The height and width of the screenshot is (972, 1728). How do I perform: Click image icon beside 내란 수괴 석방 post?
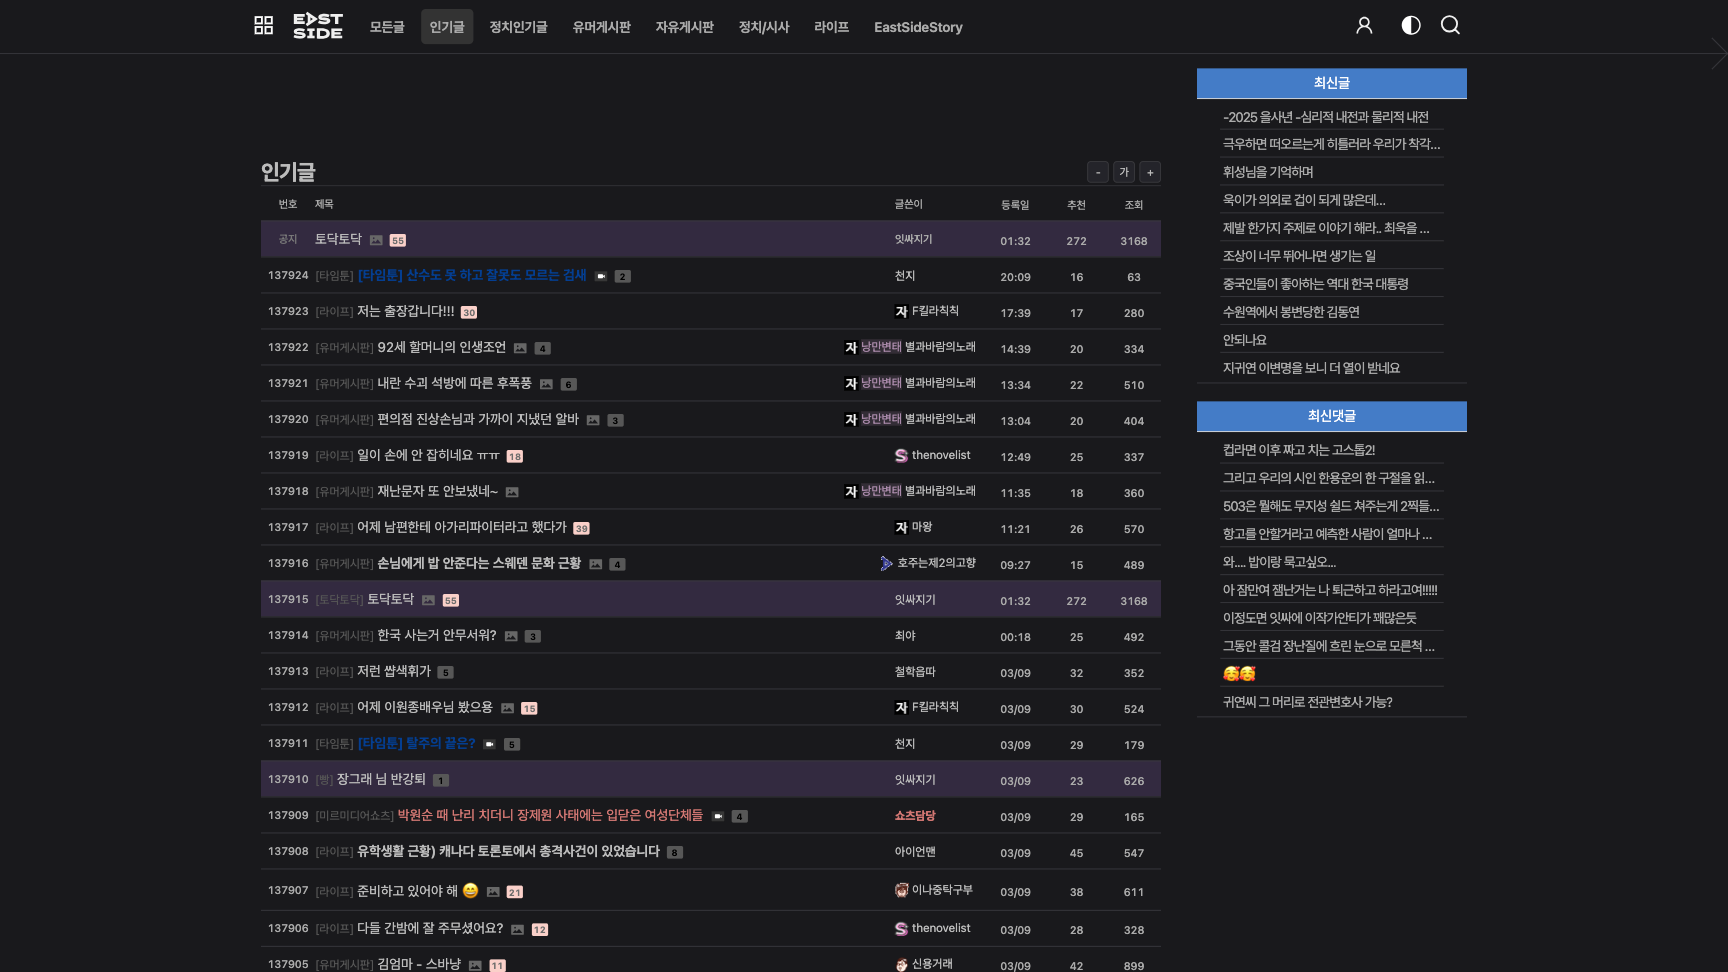(546, 385)
